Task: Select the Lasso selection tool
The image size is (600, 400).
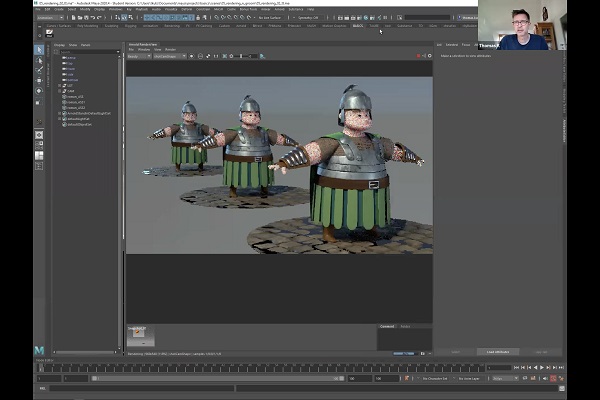Action: 39,60
